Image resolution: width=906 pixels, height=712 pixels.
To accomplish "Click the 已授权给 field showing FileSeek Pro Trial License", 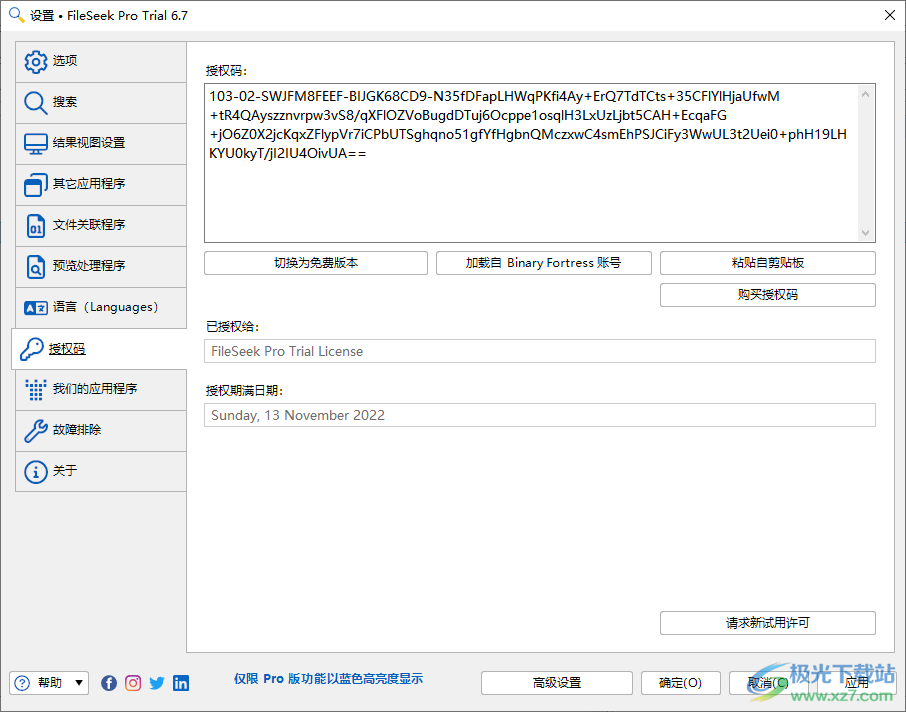I will [540, 351].
